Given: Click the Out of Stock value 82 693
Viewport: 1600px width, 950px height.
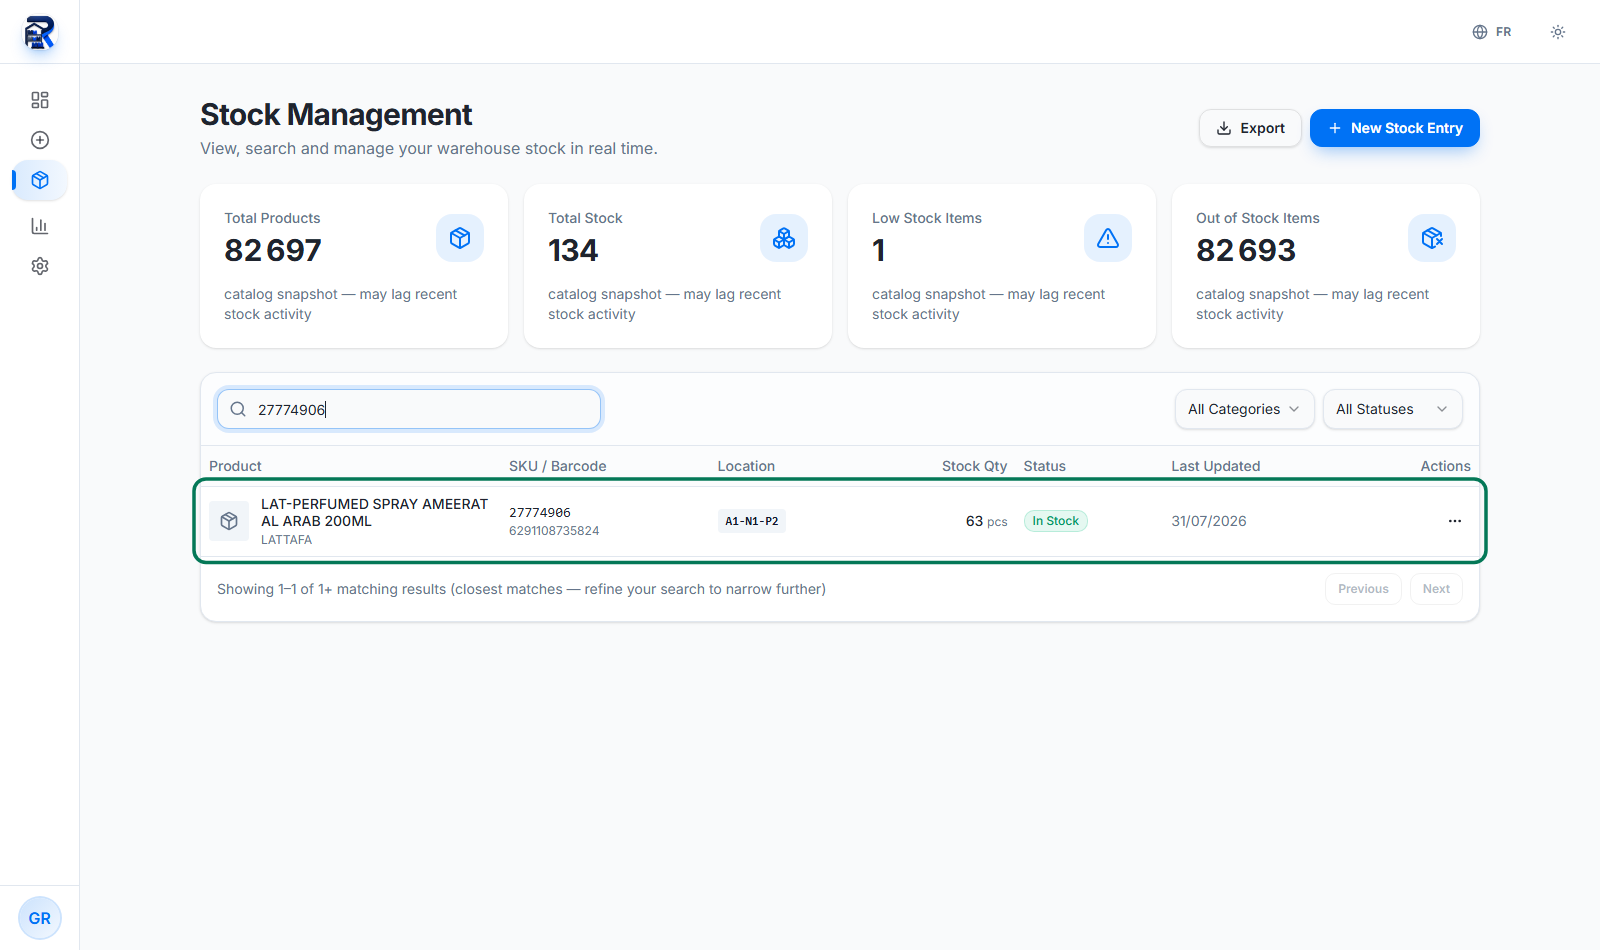Looking at the screenshot, I should 1246,250.
